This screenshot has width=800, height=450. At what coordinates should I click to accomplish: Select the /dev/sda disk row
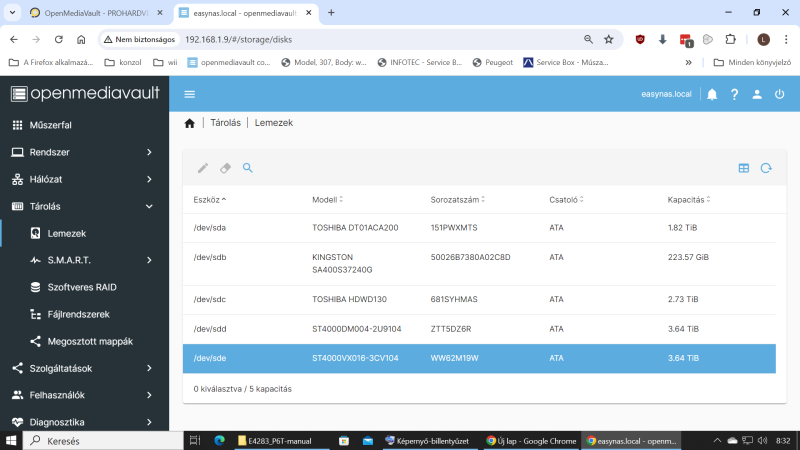click(479, 228)
